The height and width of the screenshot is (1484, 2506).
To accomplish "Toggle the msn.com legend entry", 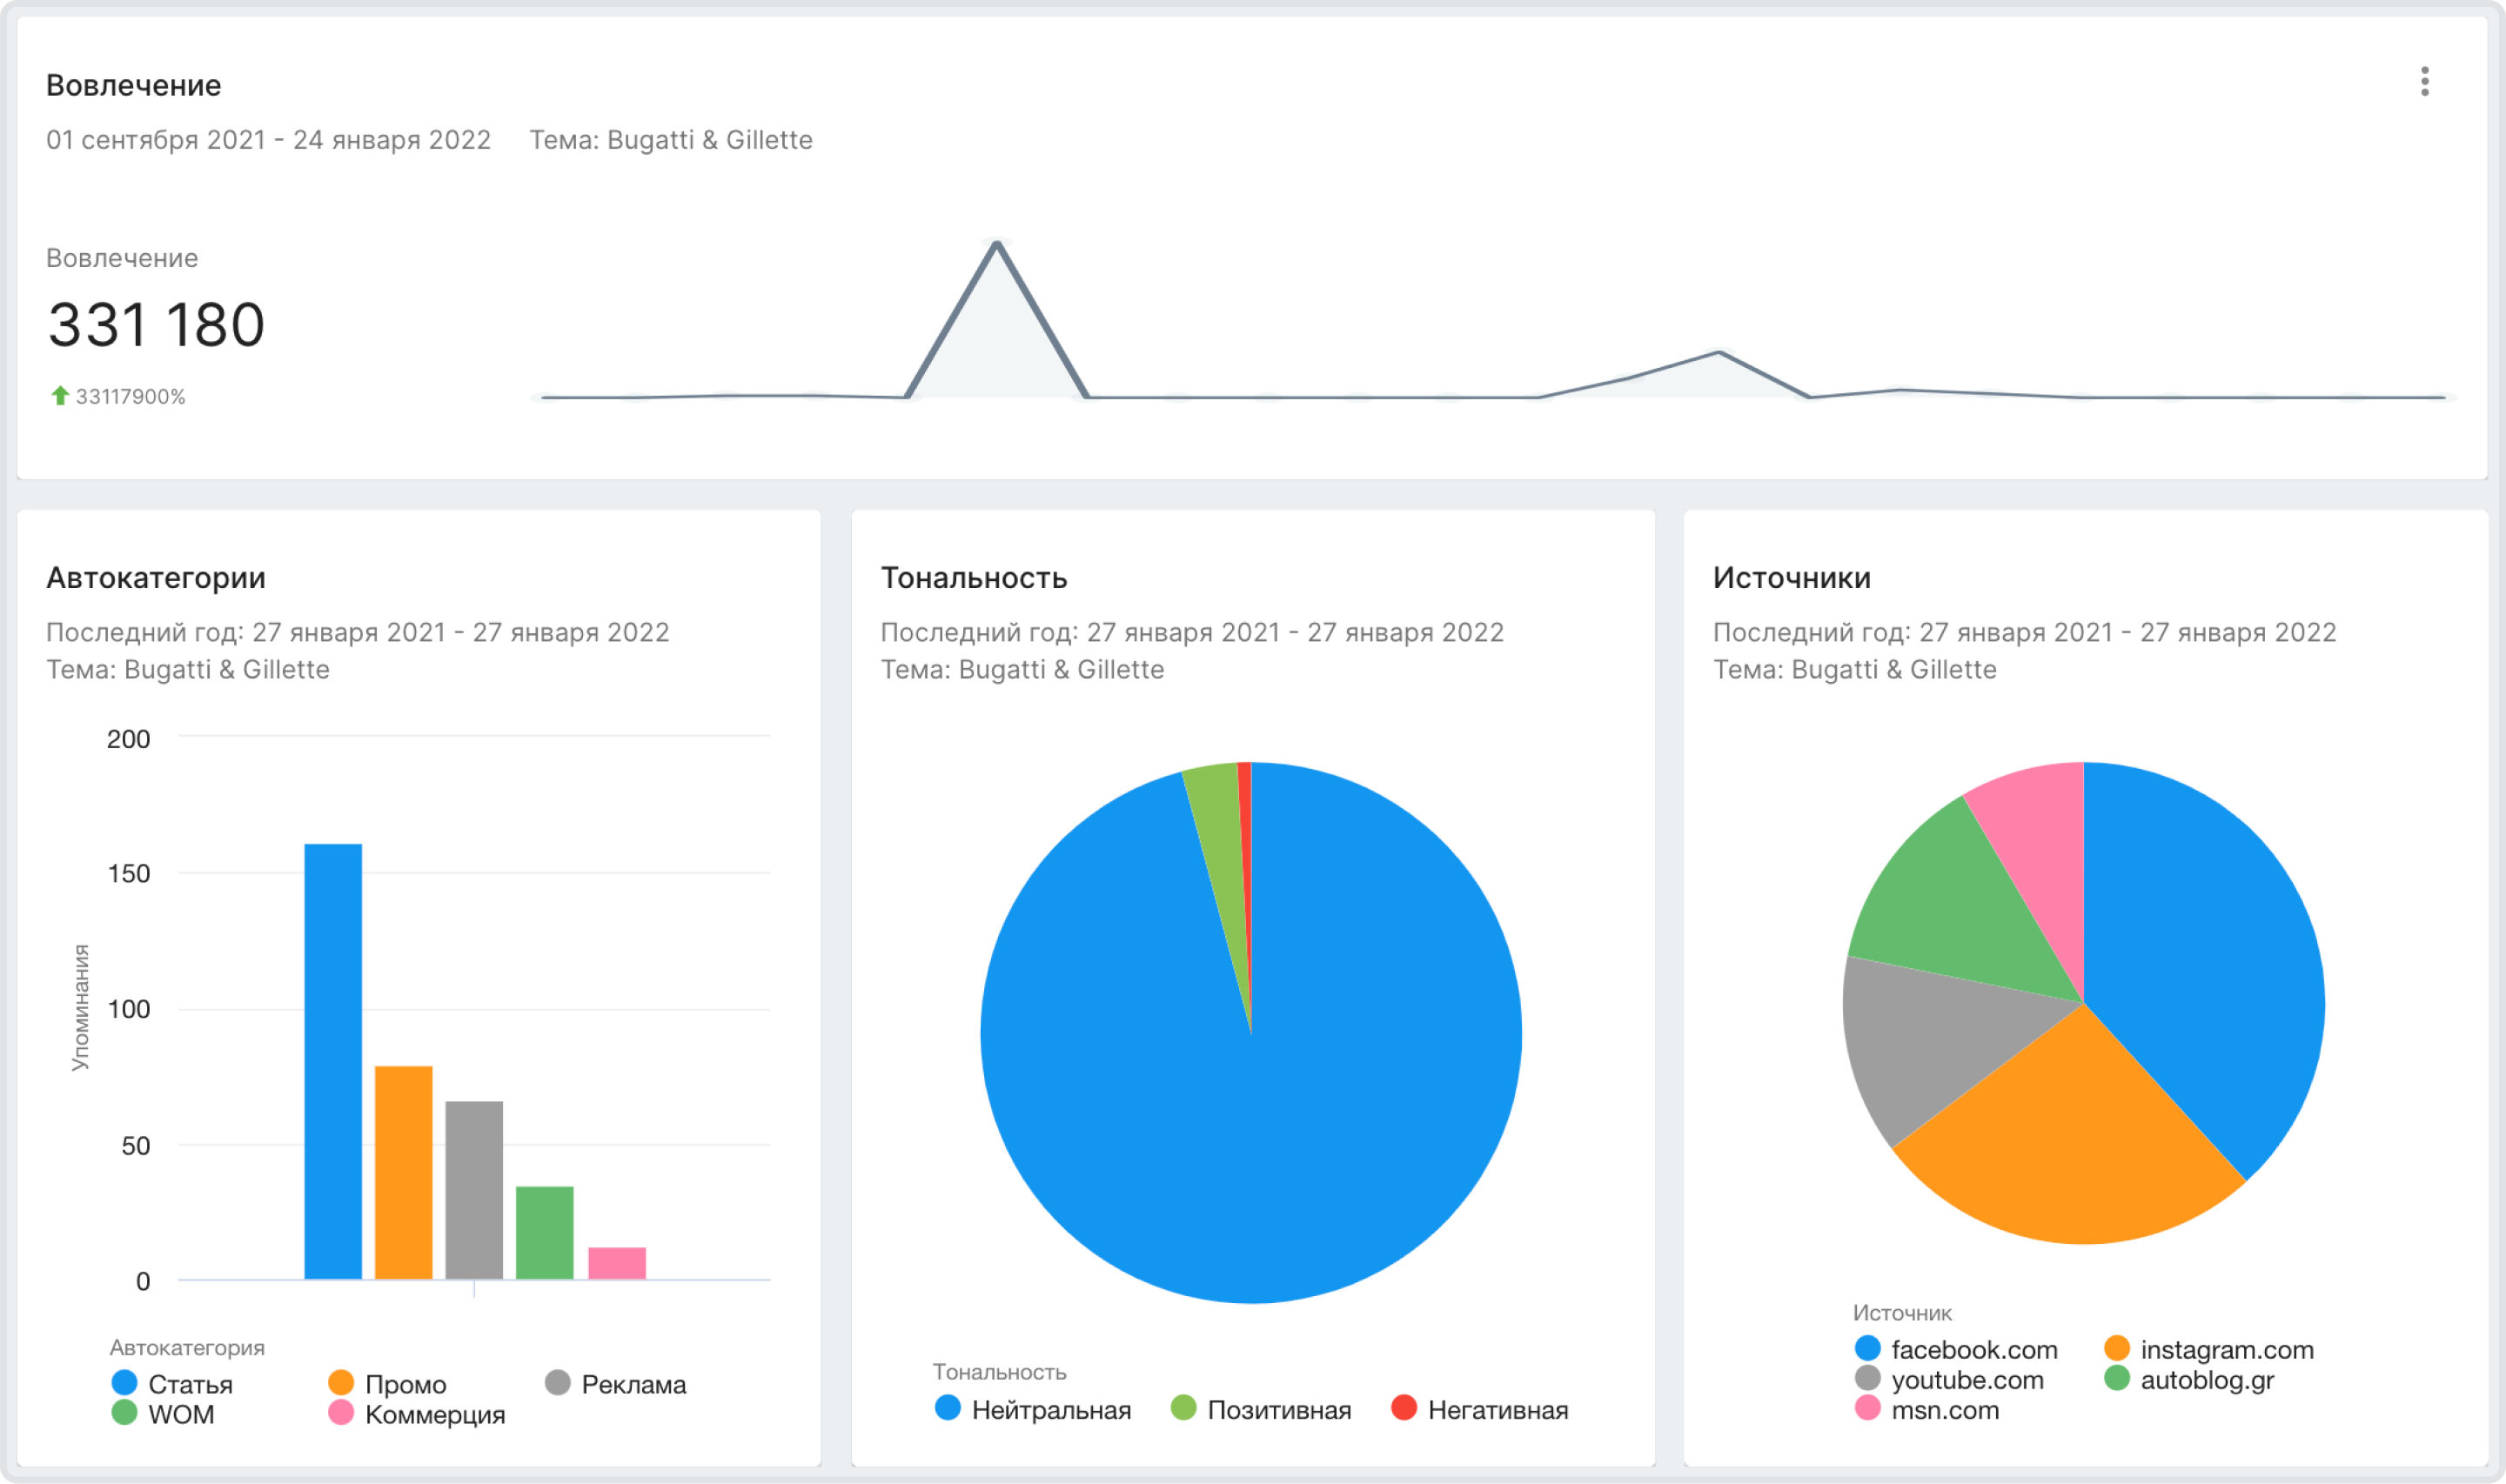I will pos(1927,1410).
